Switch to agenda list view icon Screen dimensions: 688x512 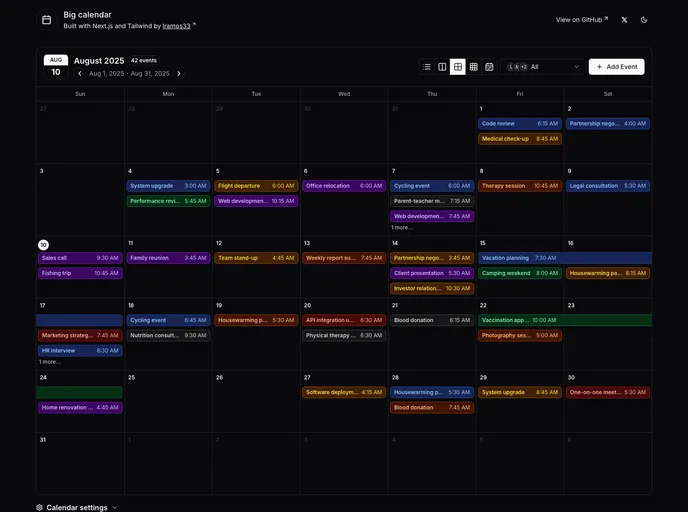pyautogui.click(x=426, y=67)
